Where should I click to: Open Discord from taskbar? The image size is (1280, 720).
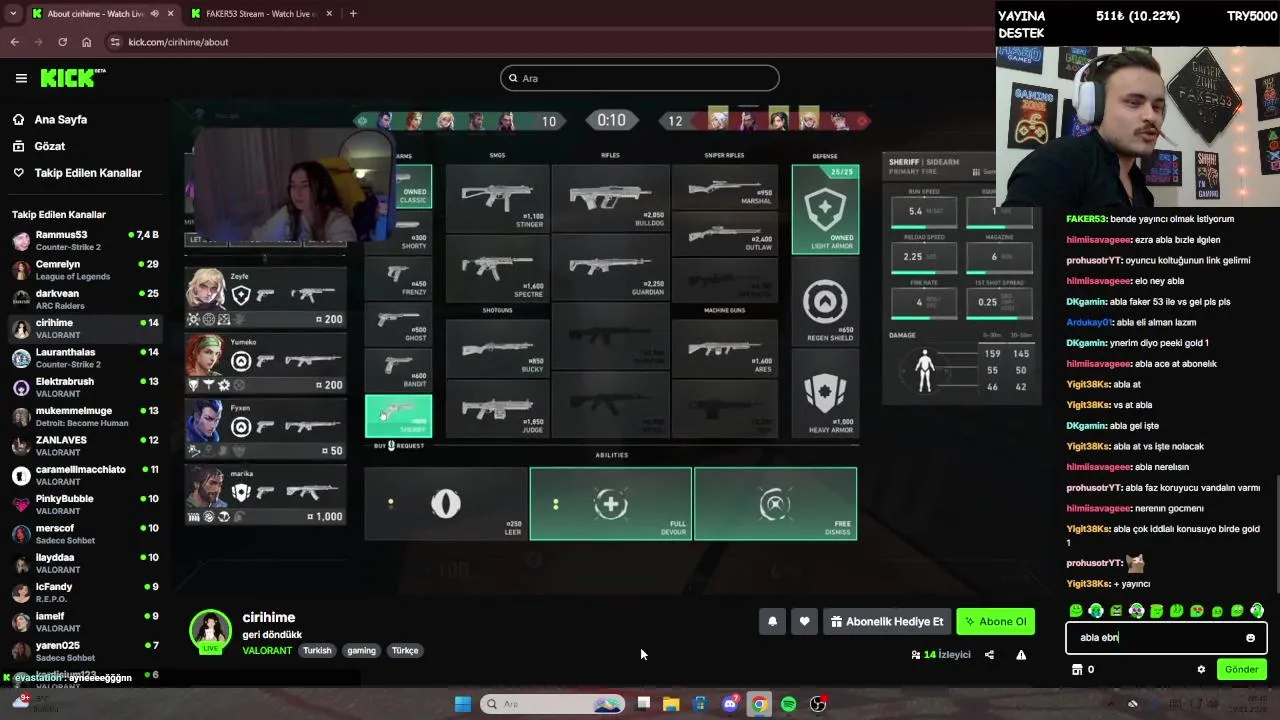731,704
